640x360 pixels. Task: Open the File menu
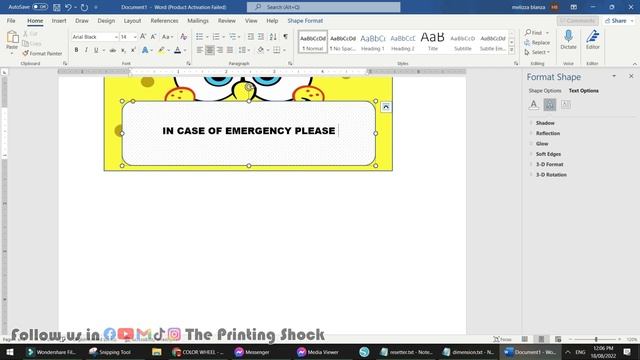point(11,21)
